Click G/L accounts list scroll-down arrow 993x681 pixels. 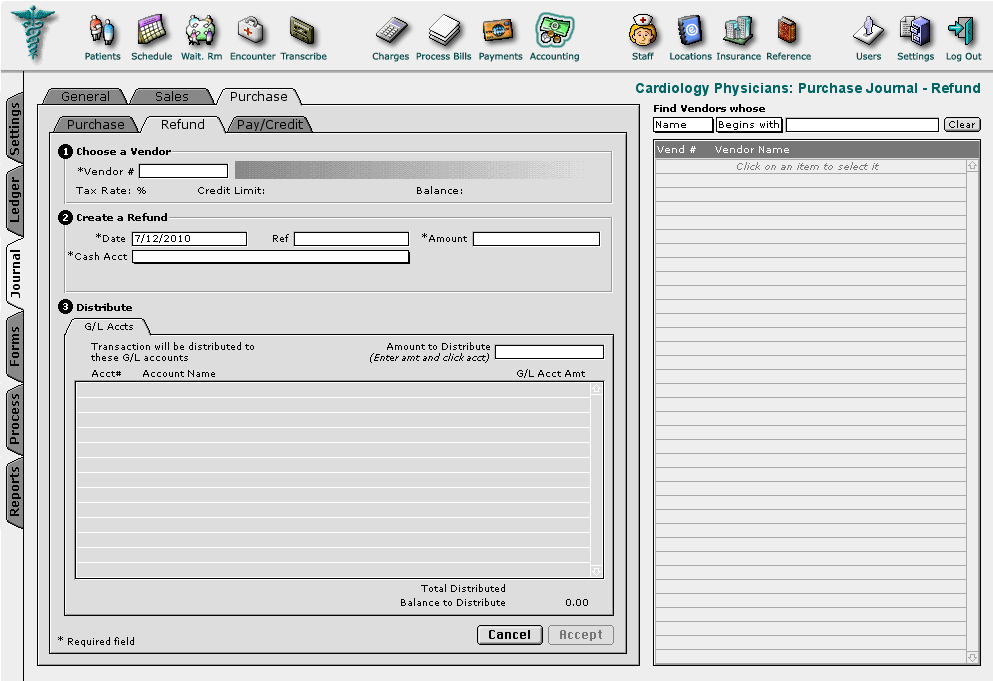[596, 571]
